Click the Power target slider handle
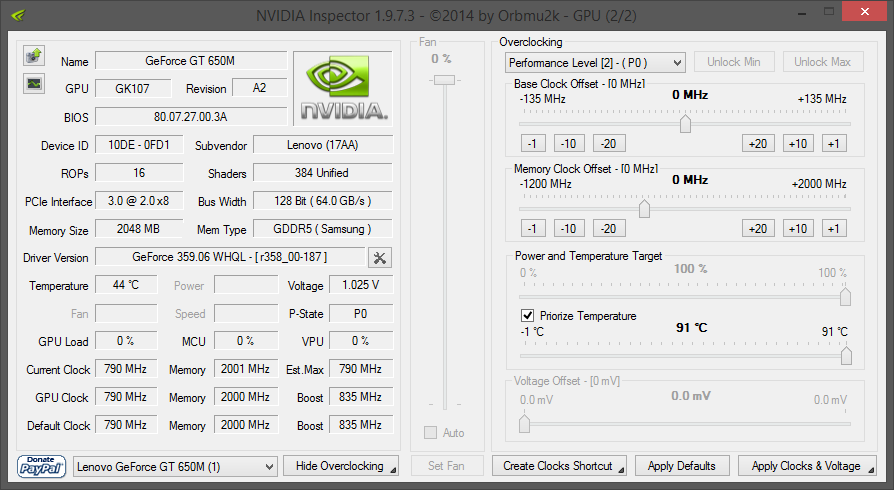The height and width of the screenshot is (490, 894). coord(846,297)
